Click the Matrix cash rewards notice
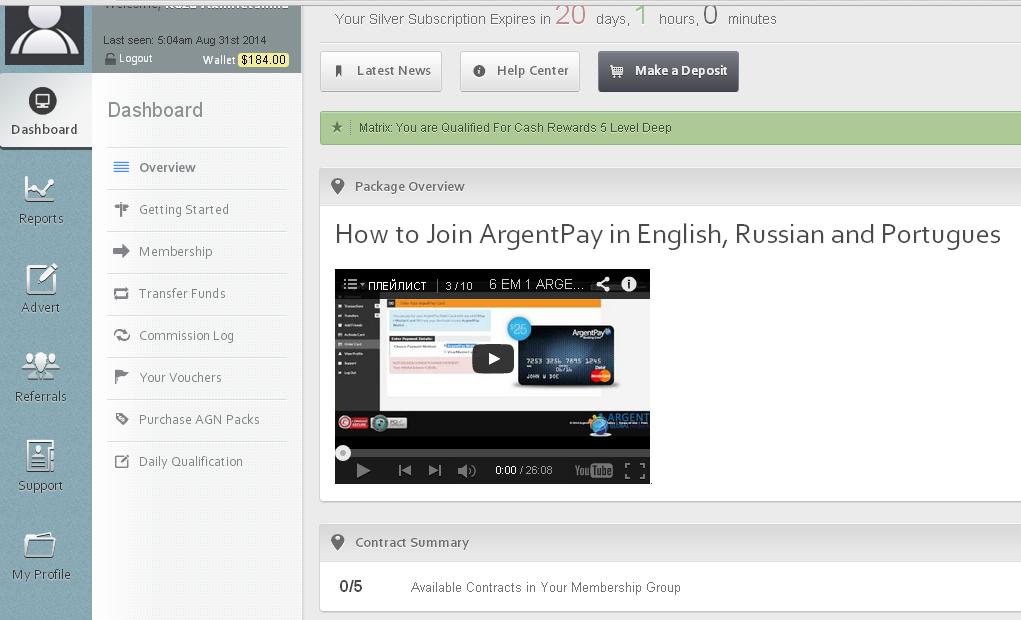Screen dimensions: 1021x620 (671, 128)
